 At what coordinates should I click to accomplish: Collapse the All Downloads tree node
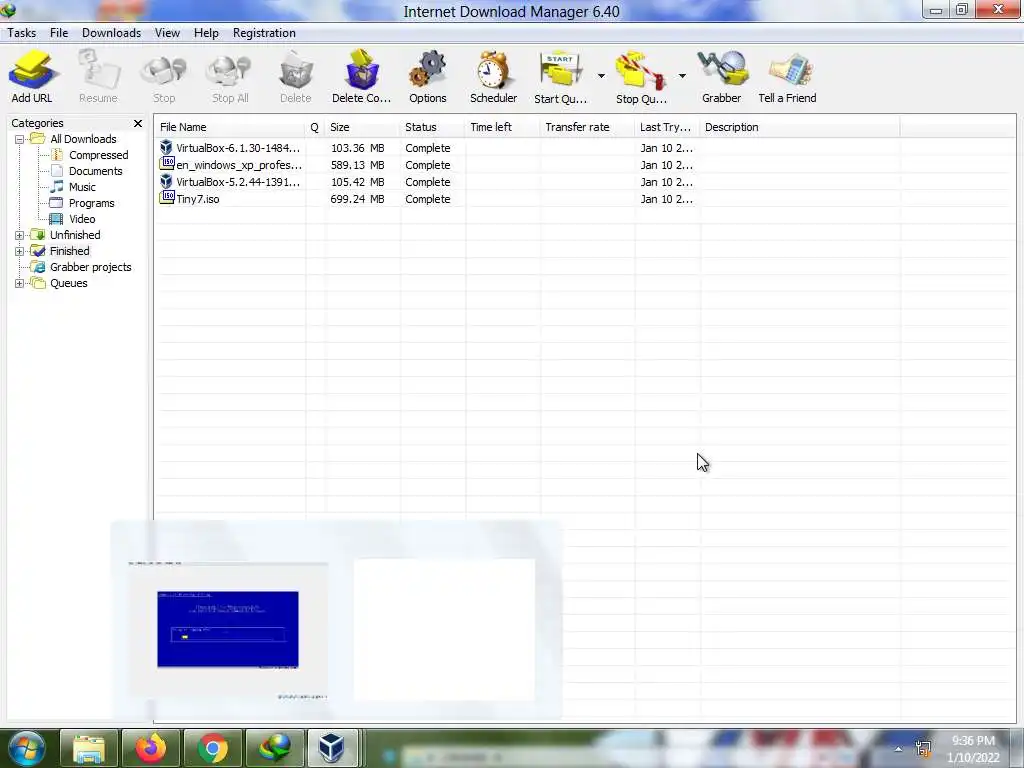[20, 139]
